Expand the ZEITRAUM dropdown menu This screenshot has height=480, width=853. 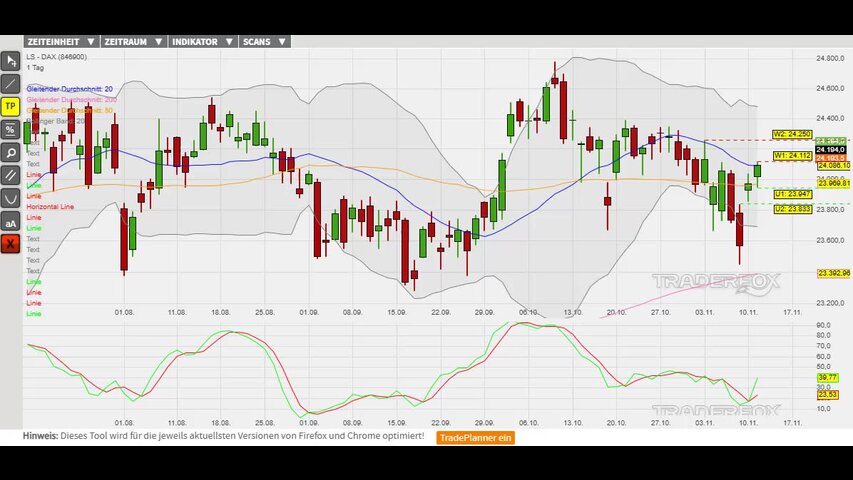[133, 42]
